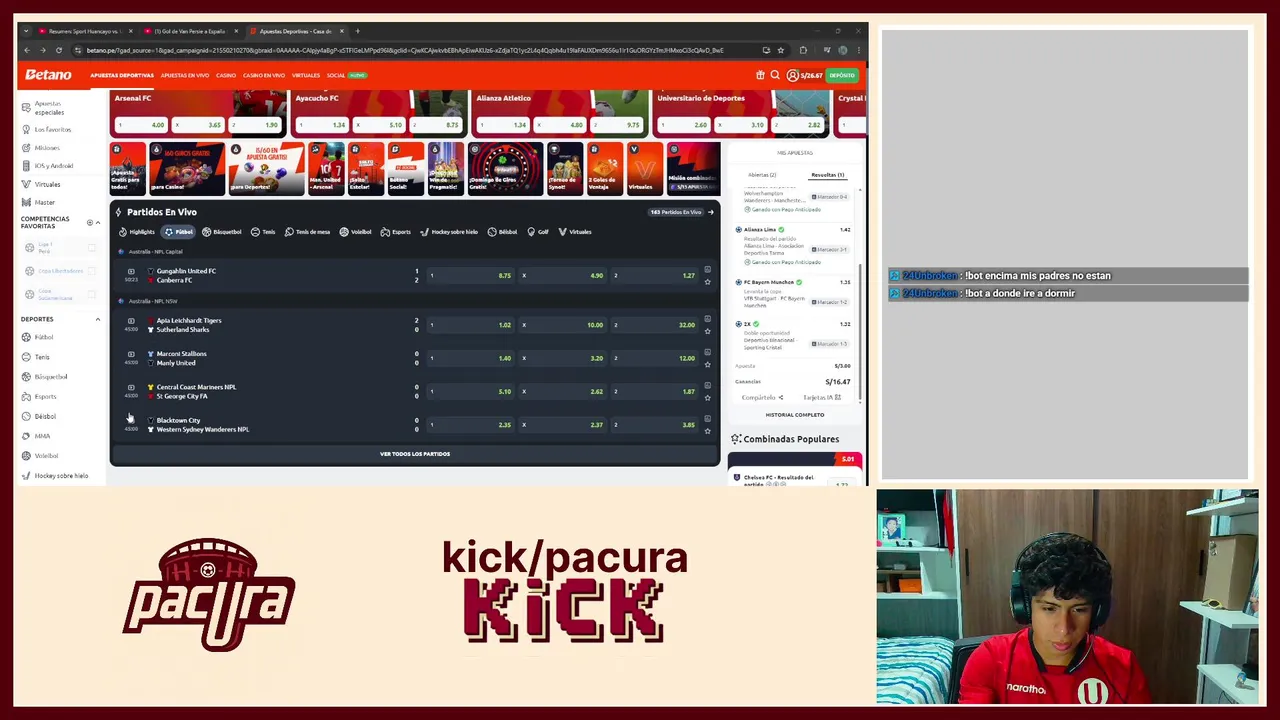
Task: Toggle the Copa Sudamericana checkbox
Action: coord(91,294)
